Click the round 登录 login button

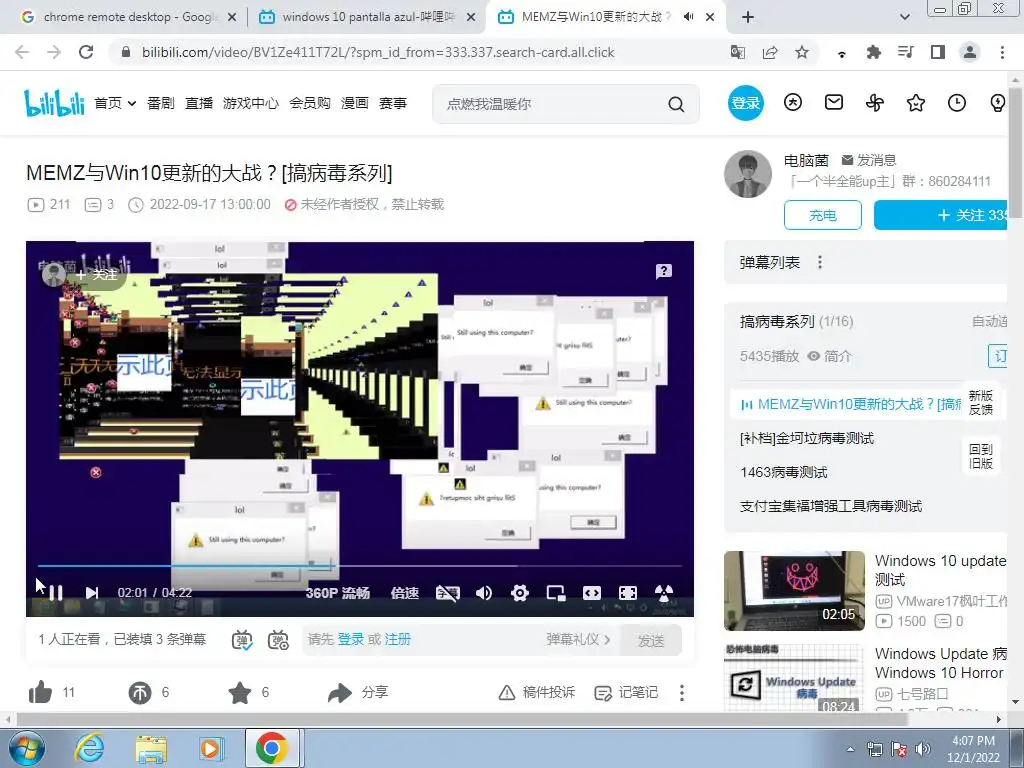click(746, 103)
